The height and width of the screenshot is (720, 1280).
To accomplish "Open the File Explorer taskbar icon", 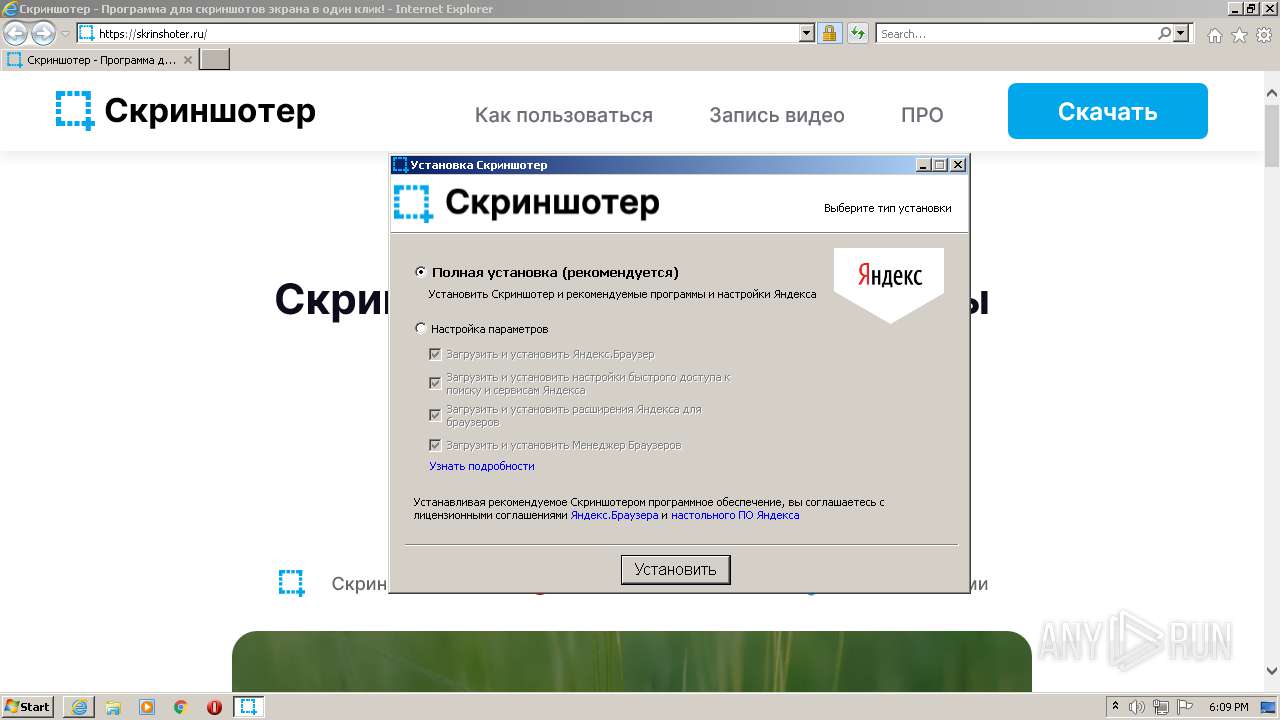I will click(x=113, y=707).
